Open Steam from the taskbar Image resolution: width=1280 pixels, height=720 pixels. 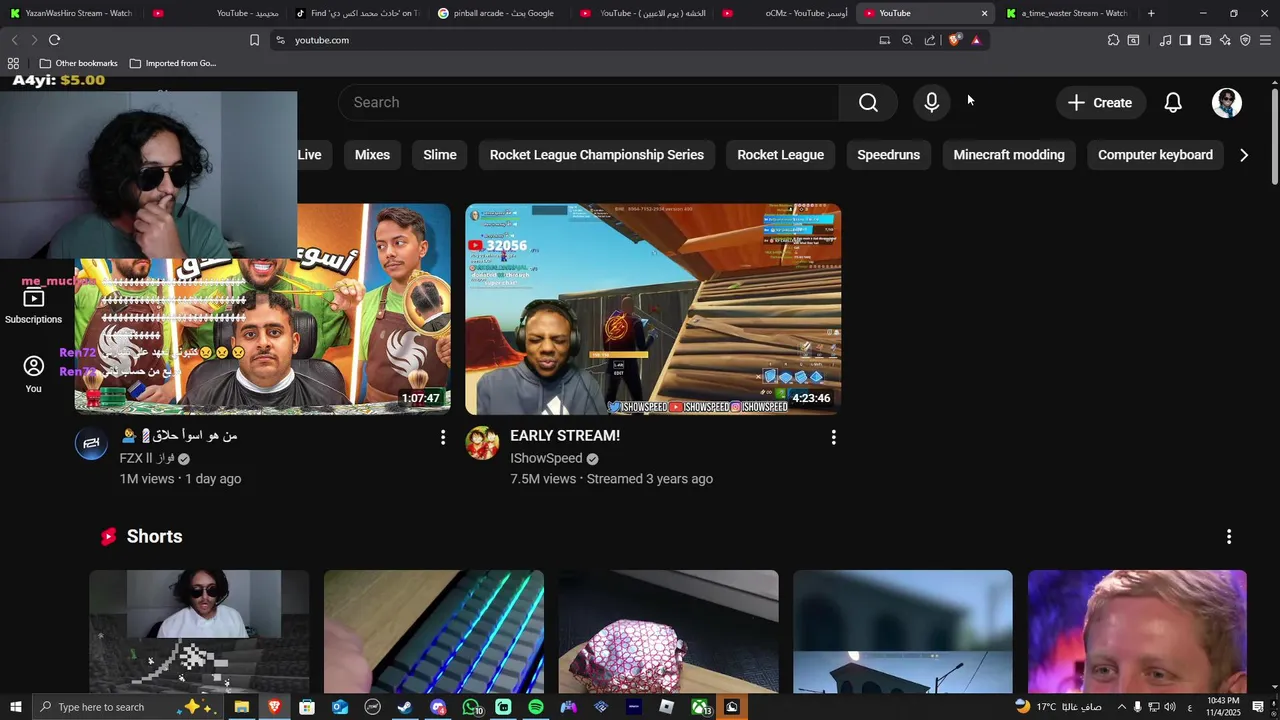click(x=405, y=707)
